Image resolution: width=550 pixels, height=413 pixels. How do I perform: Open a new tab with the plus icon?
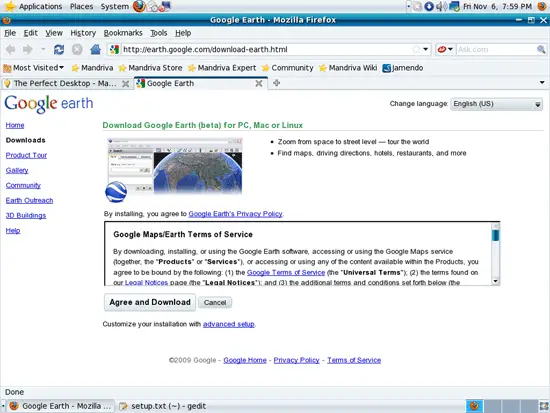point(276,83)
